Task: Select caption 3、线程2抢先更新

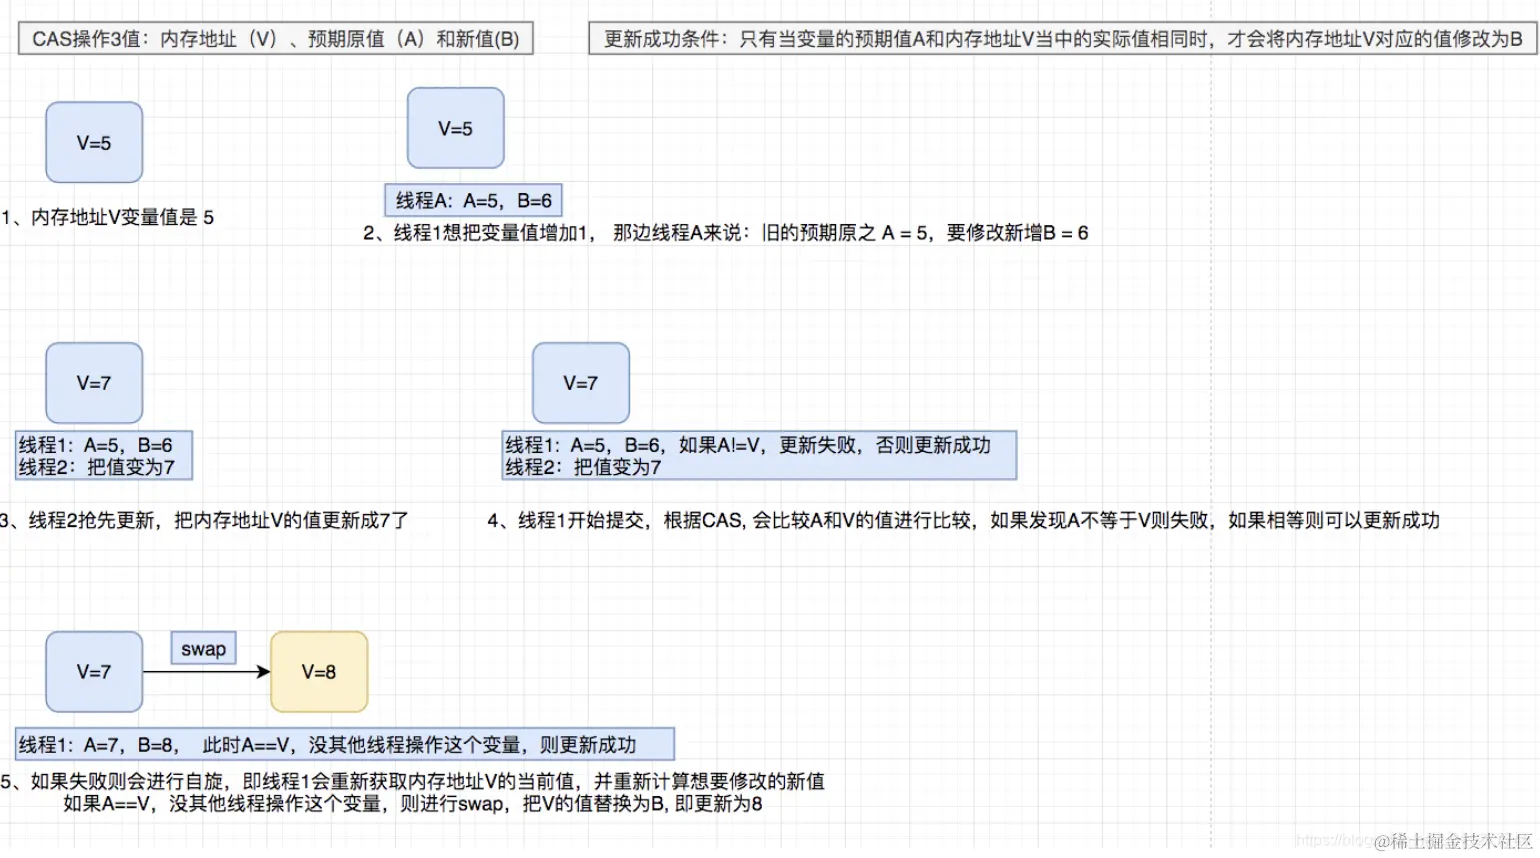Action: tap(204, 520)
